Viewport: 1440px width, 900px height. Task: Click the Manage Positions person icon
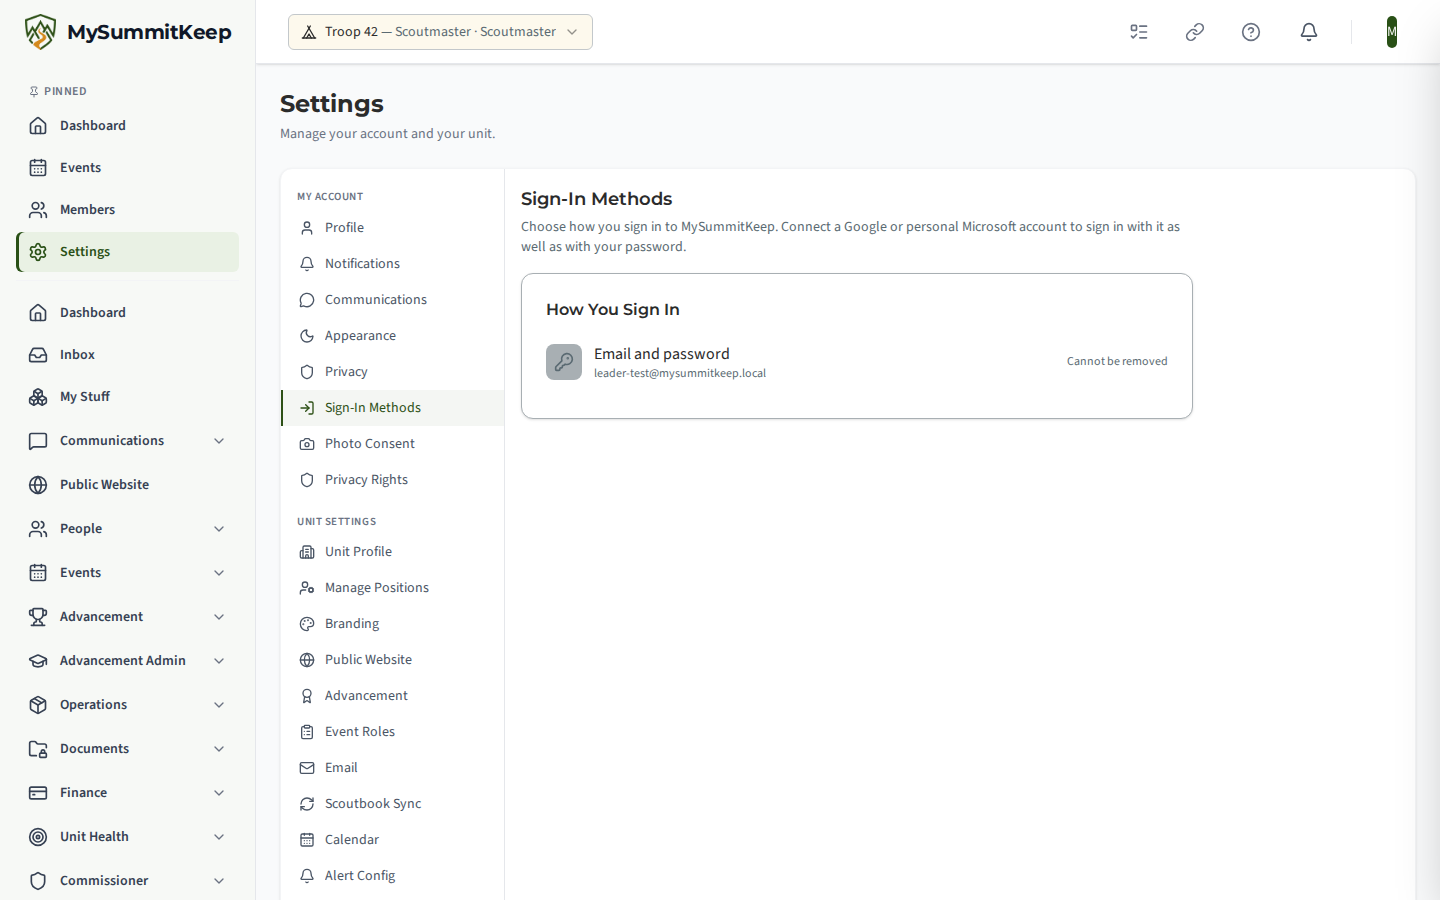coord(307,588)
